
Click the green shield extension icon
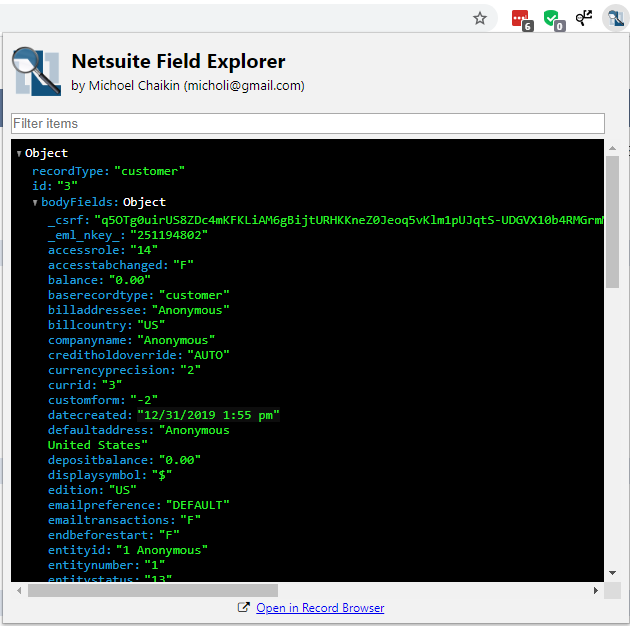click(551, 18)
